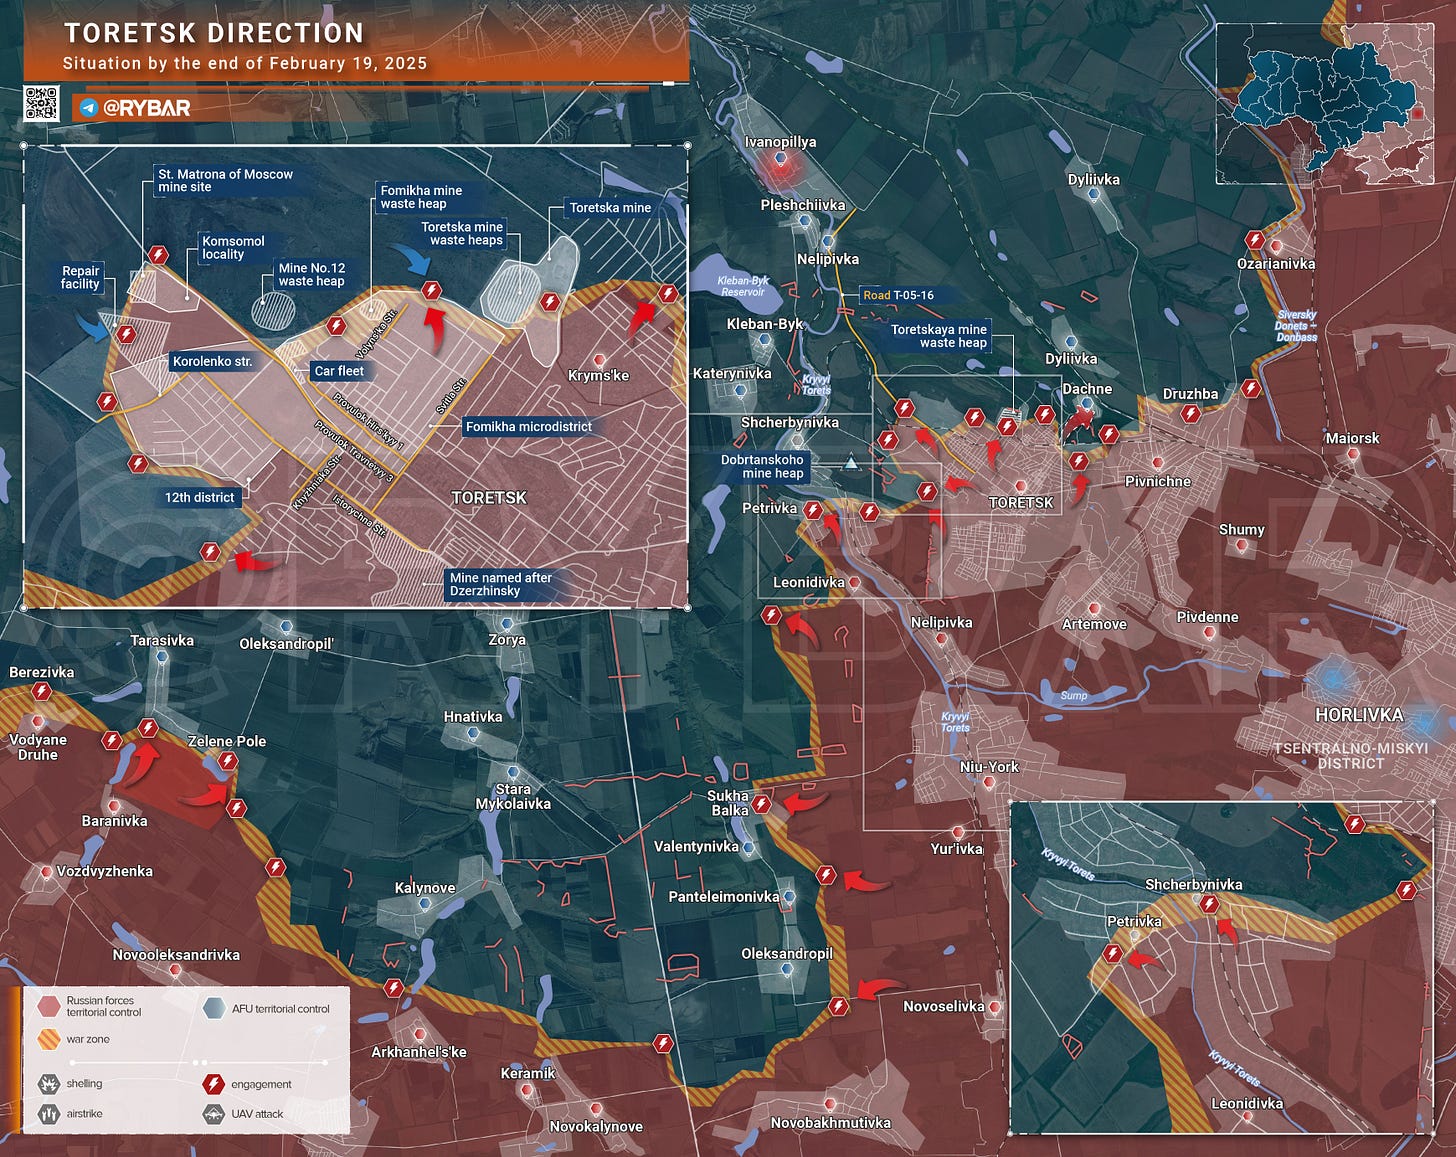The height and width of the screenshot is (1157, 1456).
Task: Select engagement marker at the Repair facility
Action: coord(125,334)
